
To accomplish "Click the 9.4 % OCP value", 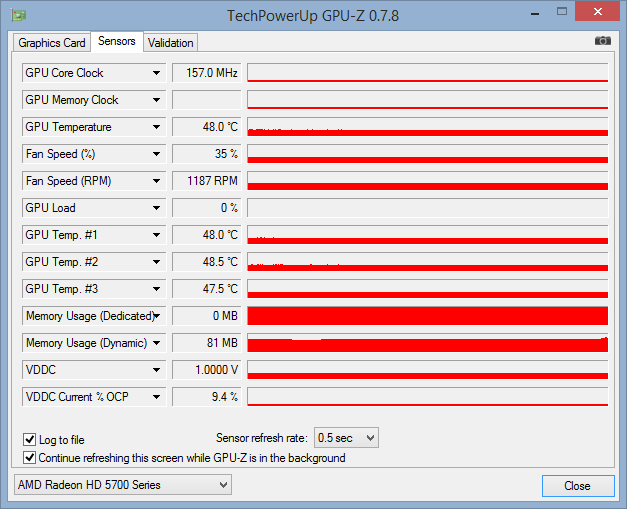I will [207, 397].
